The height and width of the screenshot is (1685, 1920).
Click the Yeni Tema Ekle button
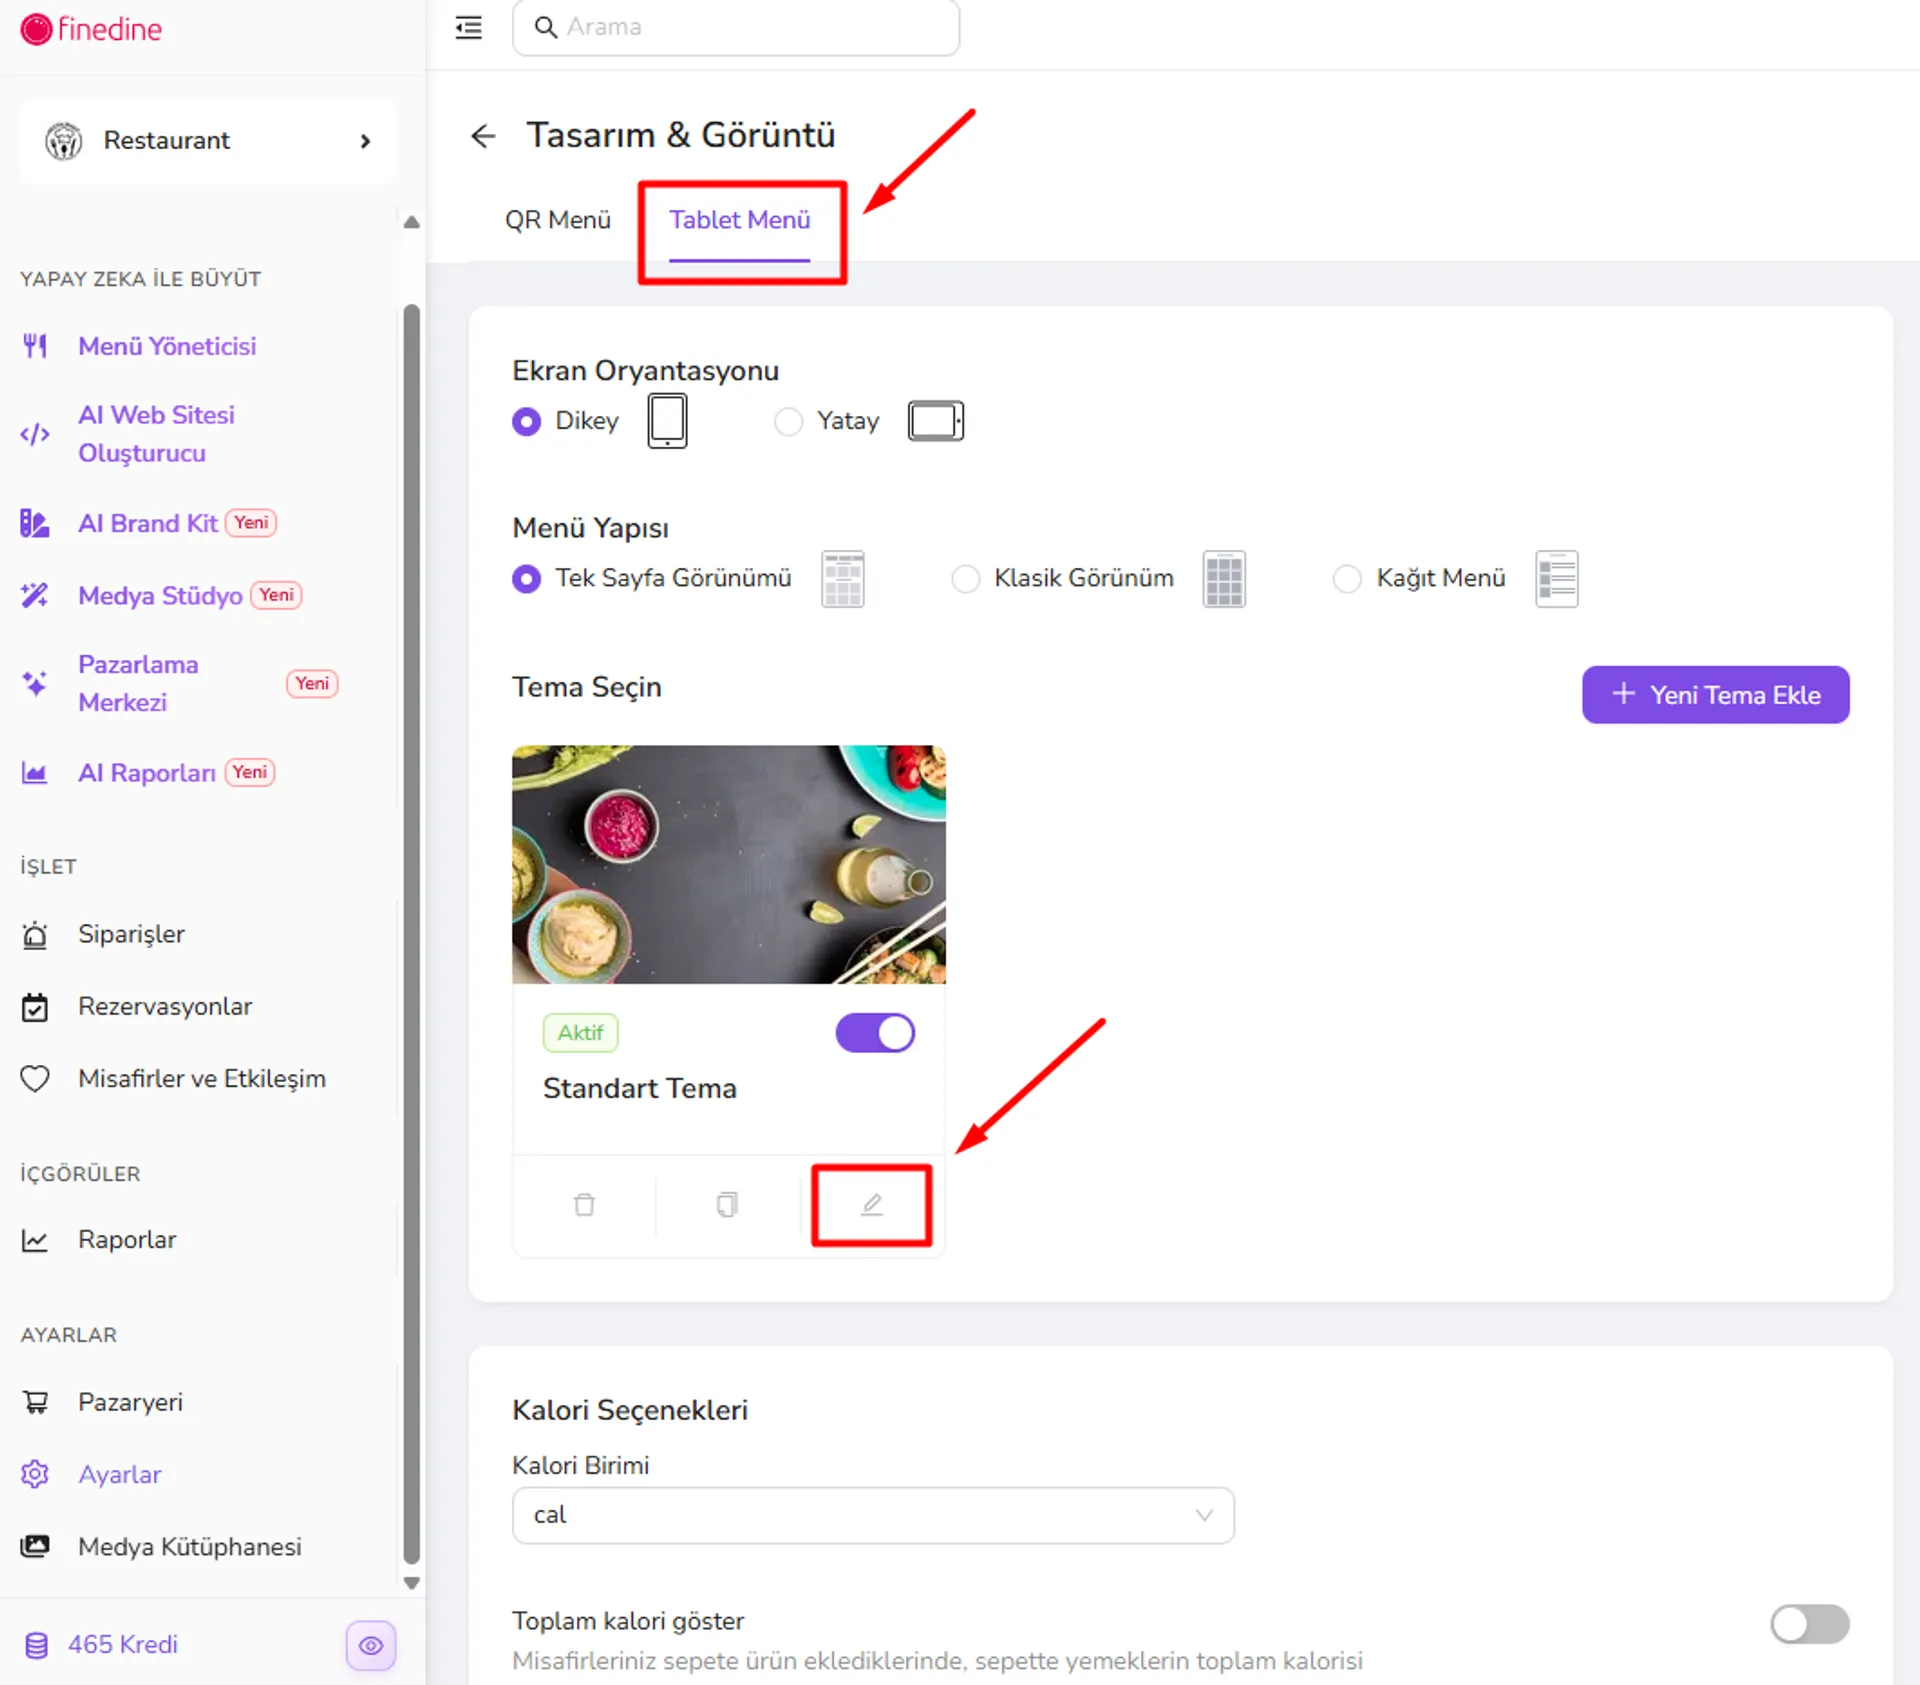(1715, 694)
